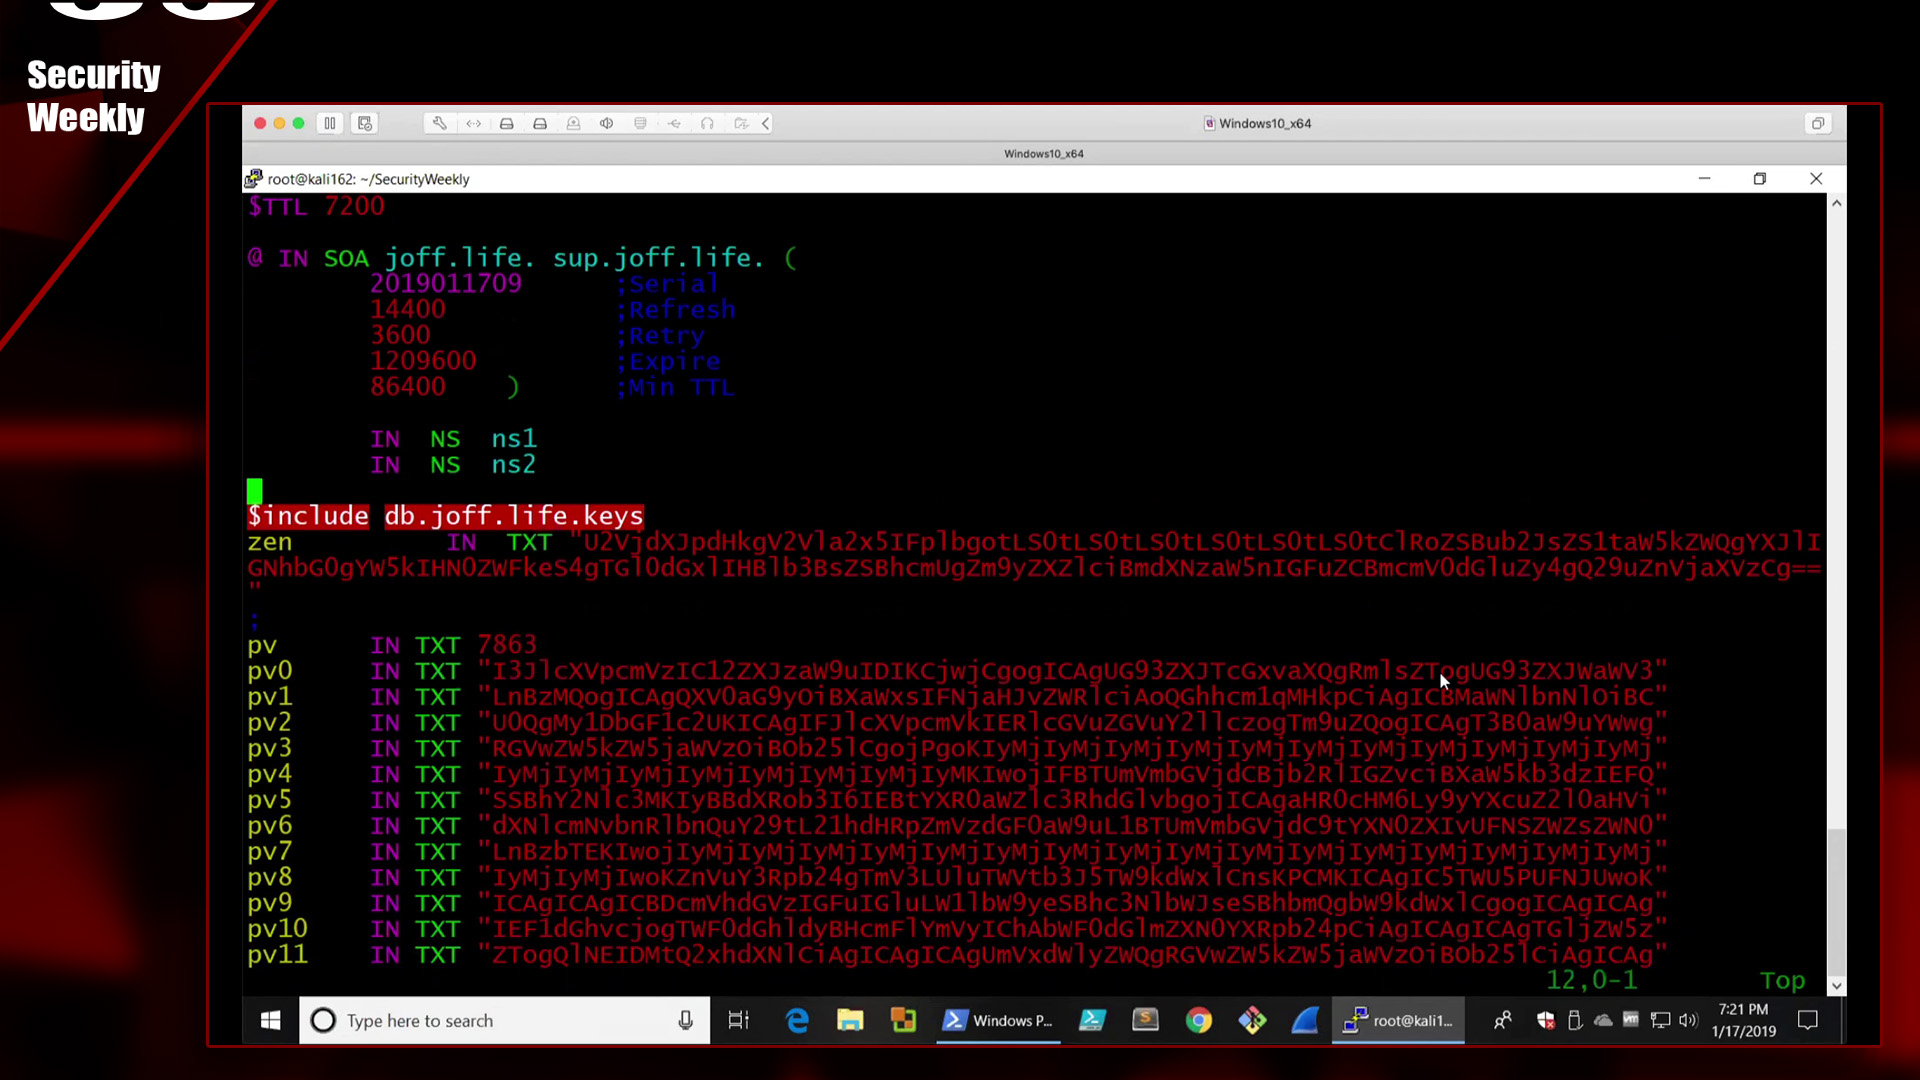1920x1080 pixels.
Task: Pause the virtual machine with the pause control
Action: 331,123
